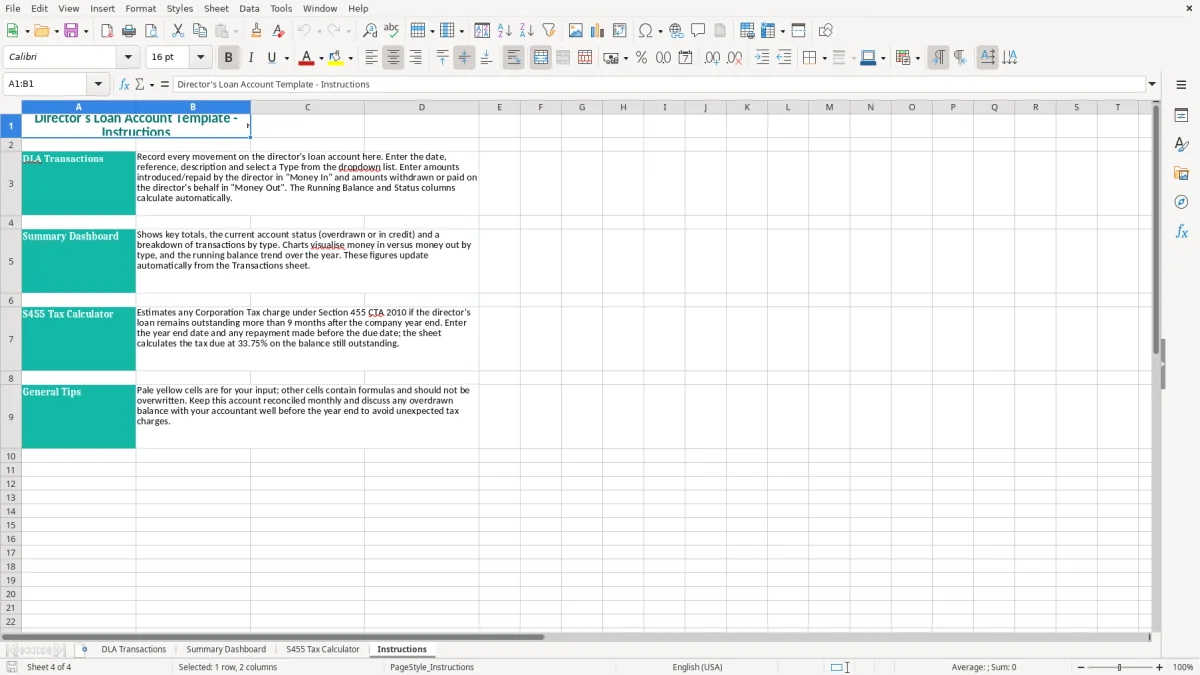Screen dimensions: 1200x675
Task: Open the File menu
Action: (13, 8)
